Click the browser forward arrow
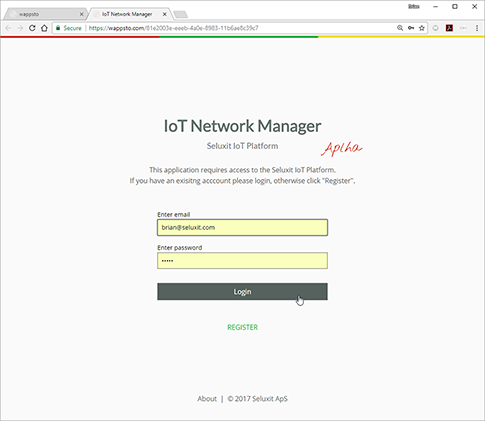485x421 pixels. [20, 28]
